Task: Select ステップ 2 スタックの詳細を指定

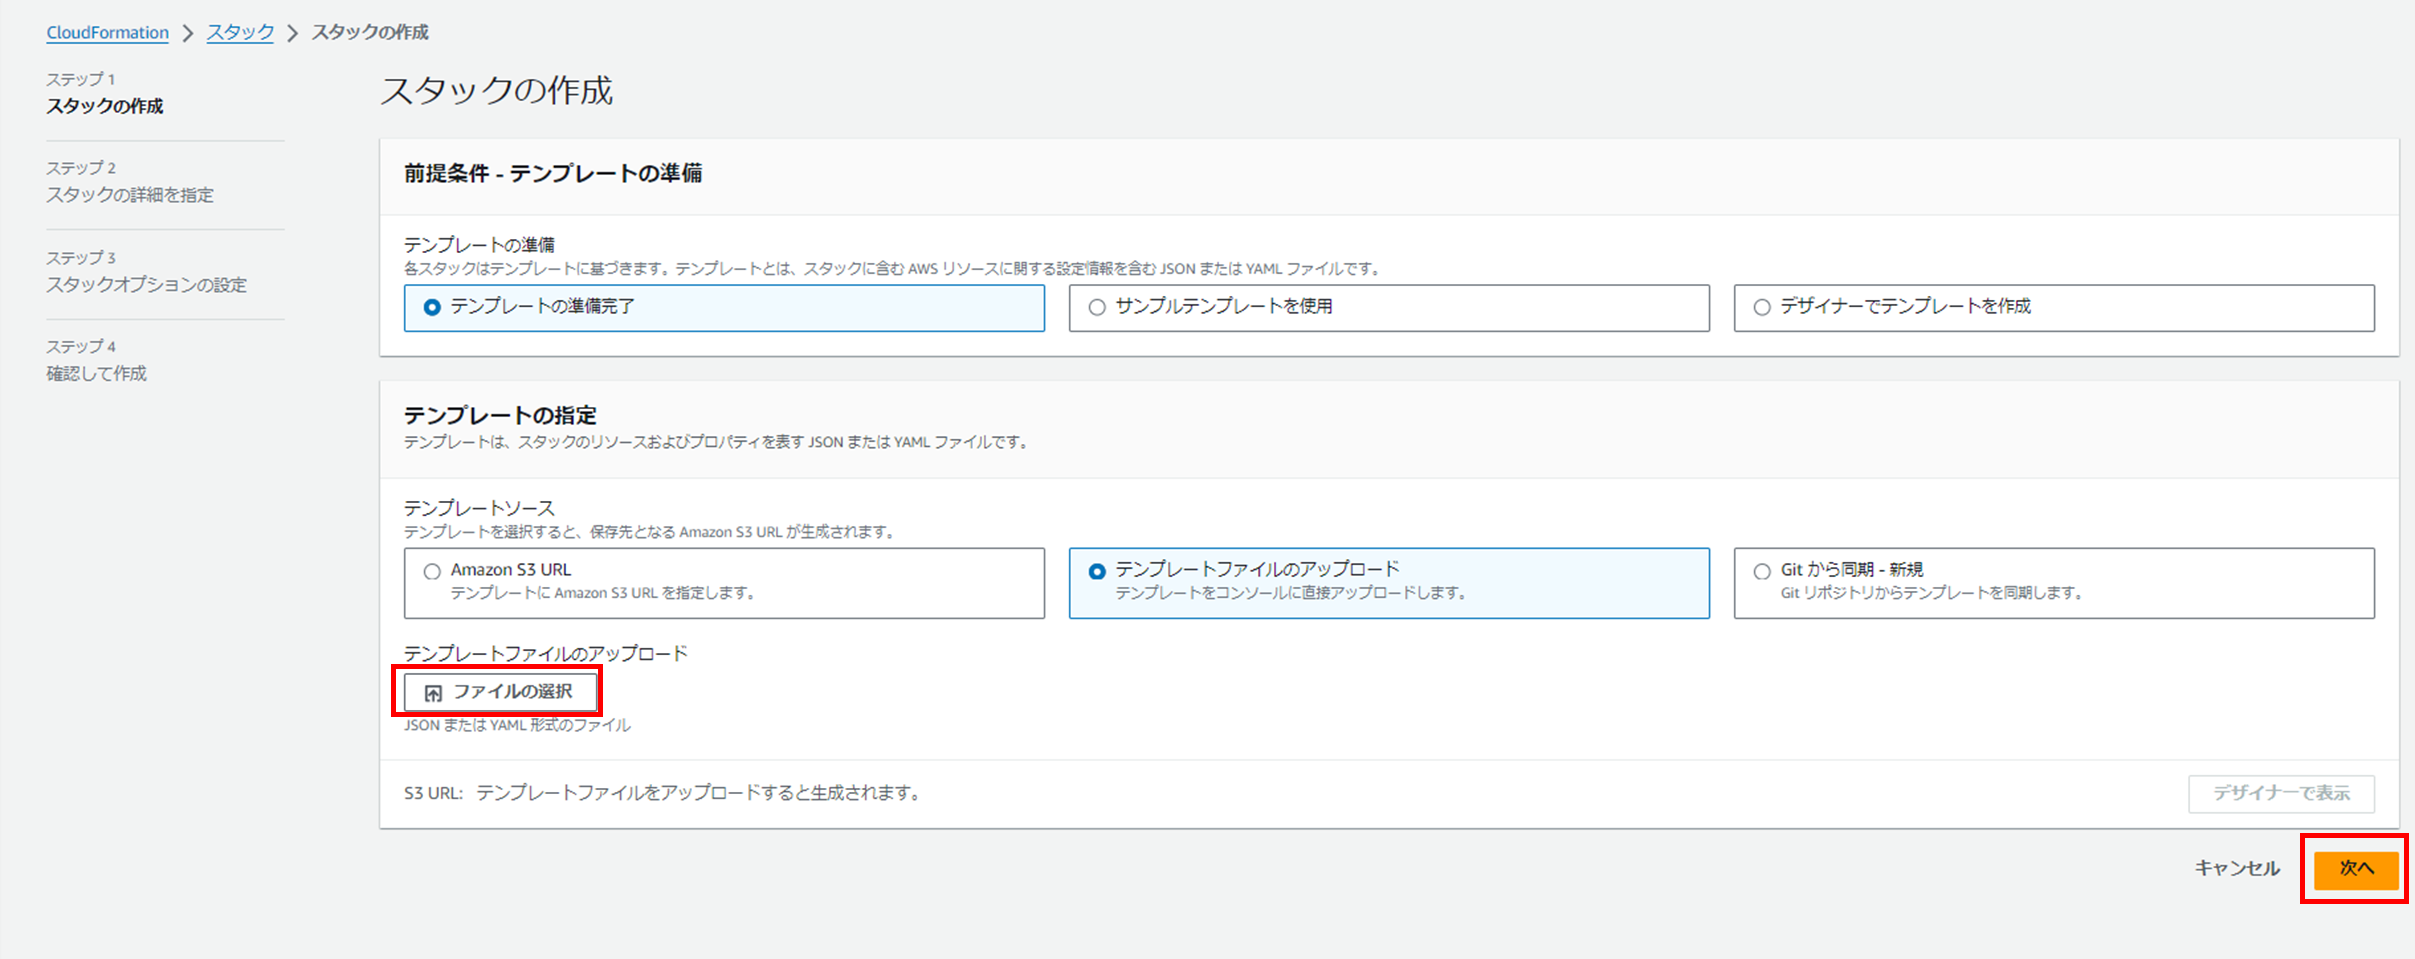Action: tap(130, 182)
